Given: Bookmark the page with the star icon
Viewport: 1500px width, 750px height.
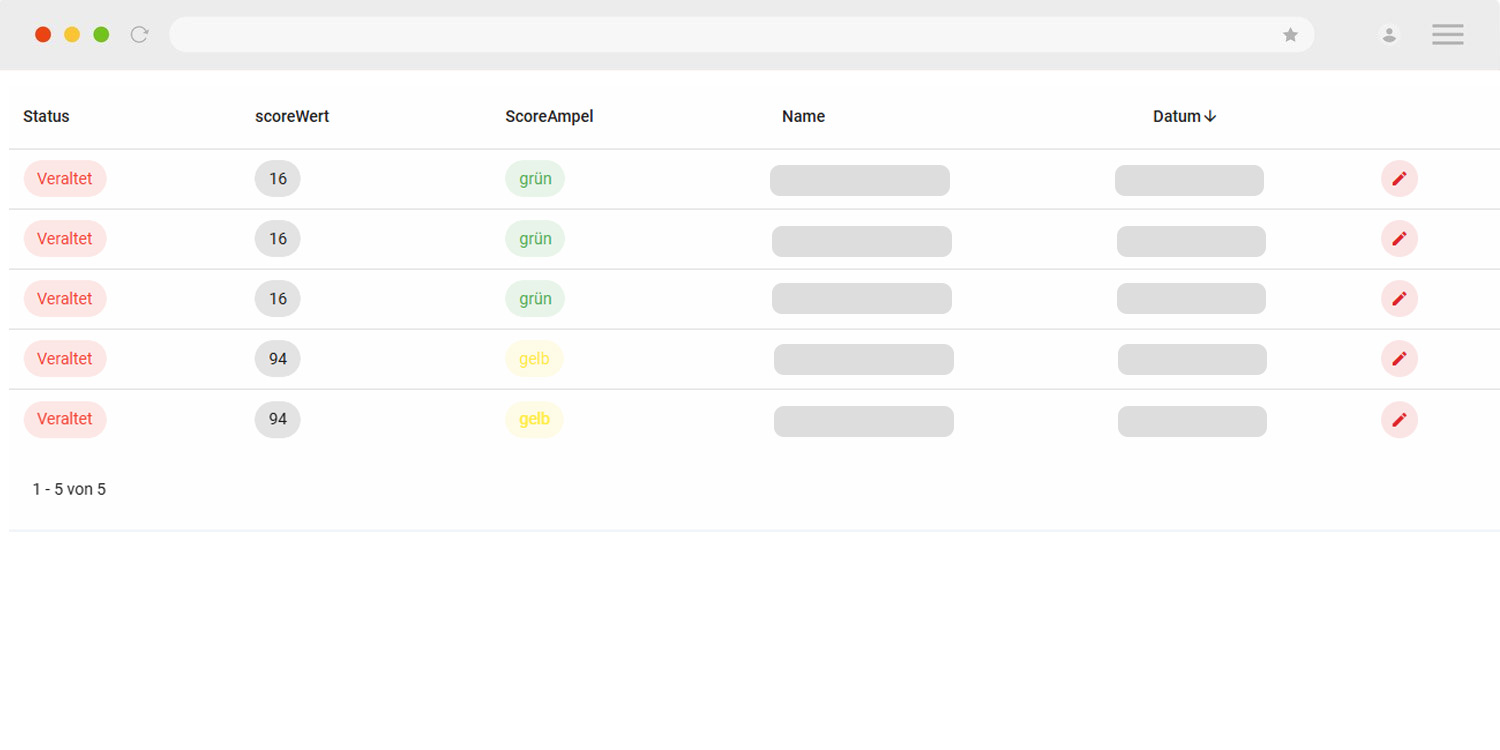Looking at the screenshot, I should [x=1290, y=35].
